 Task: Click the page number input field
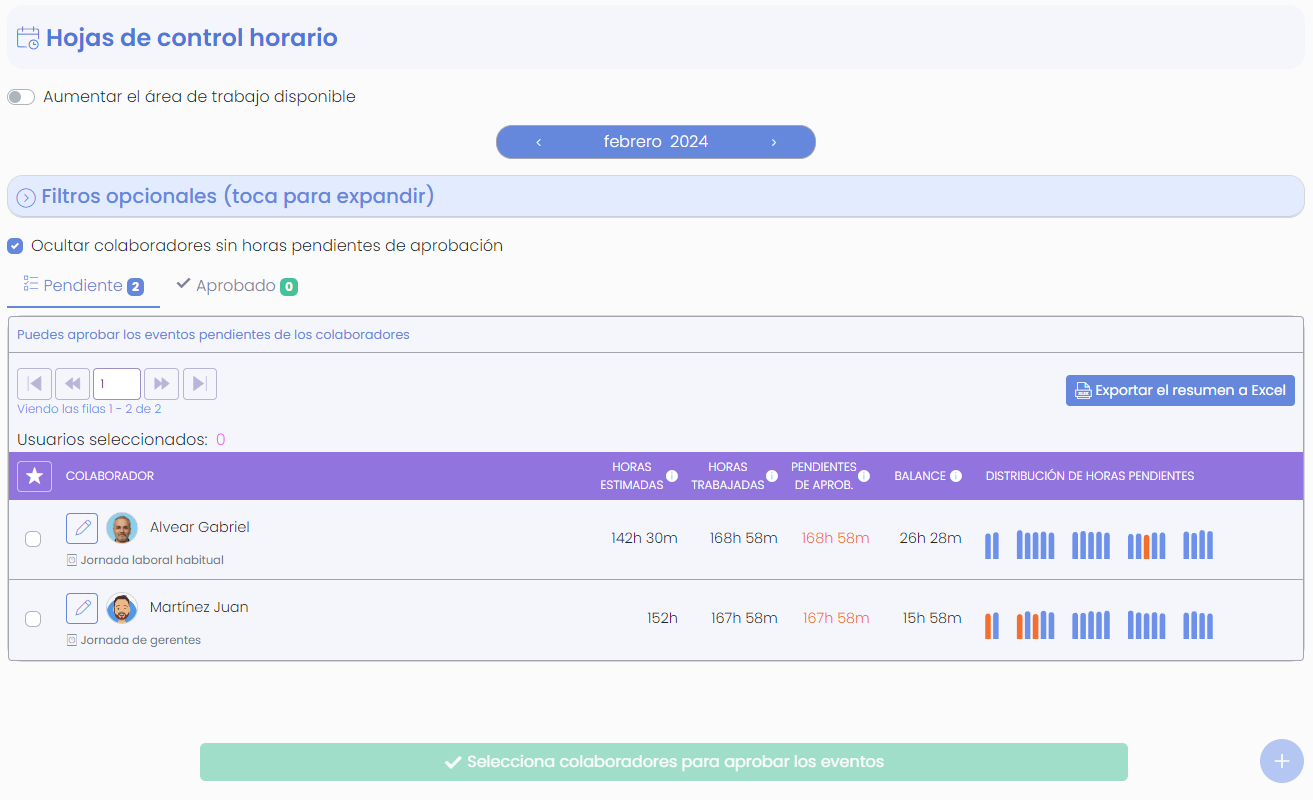pos(116,383)
